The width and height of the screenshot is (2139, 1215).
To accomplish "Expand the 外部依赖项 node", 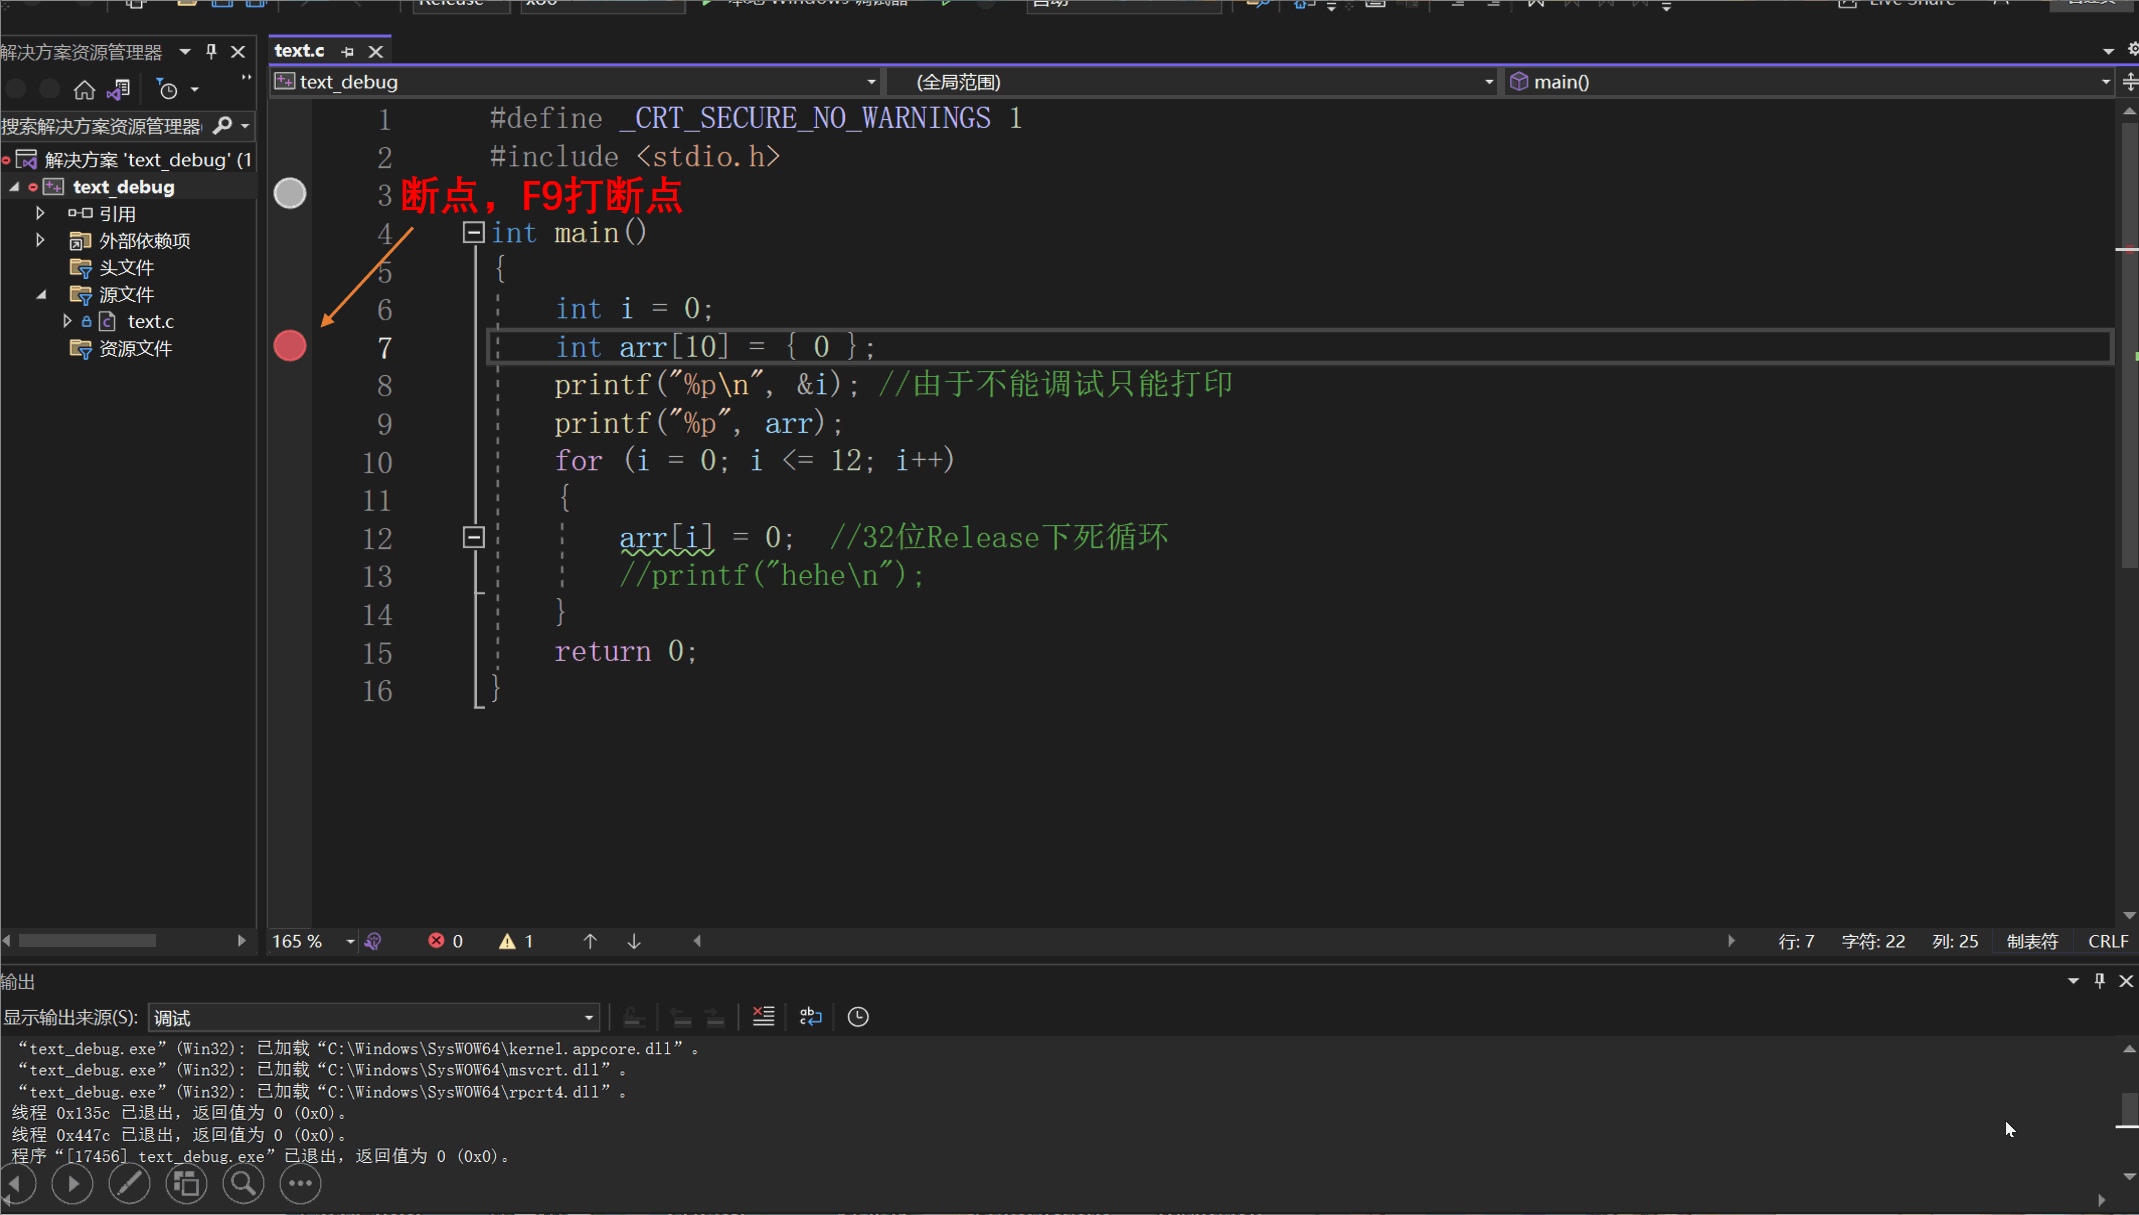I will 40,241.
